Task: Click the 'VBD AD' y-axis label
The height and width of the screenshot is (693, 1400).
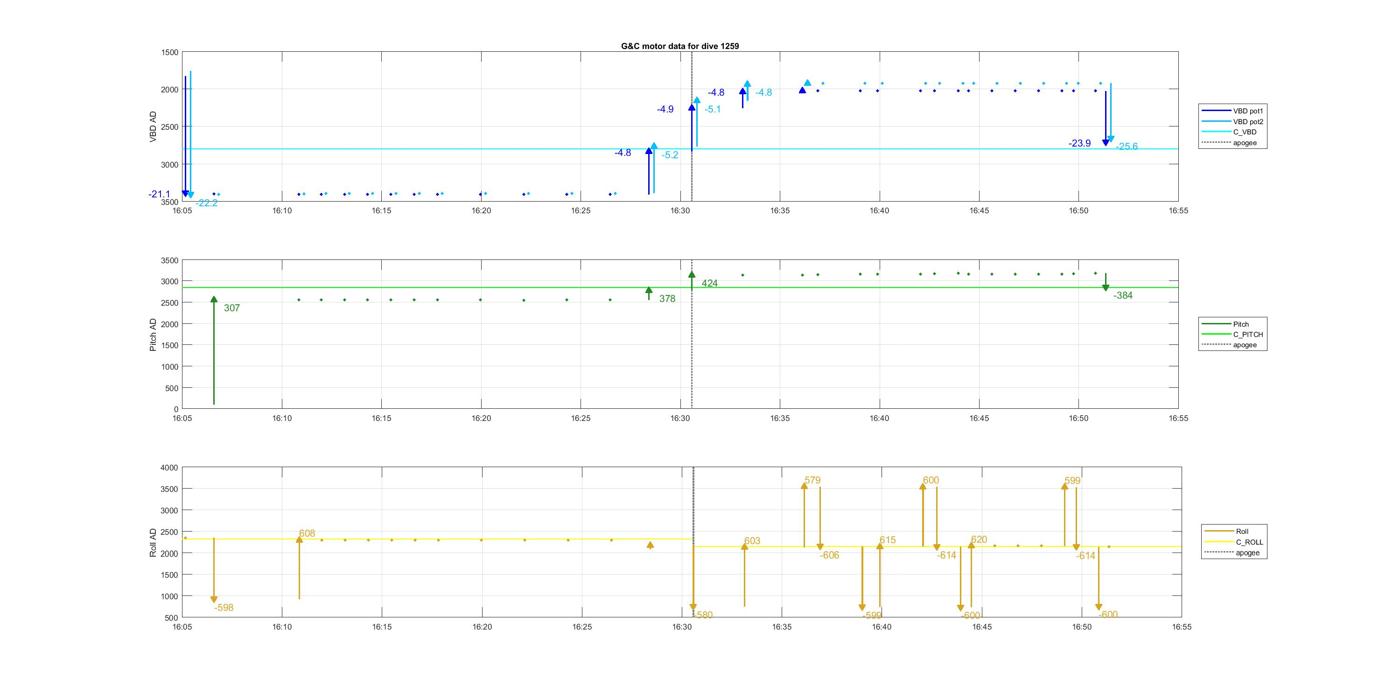Action: click(153, 126)
